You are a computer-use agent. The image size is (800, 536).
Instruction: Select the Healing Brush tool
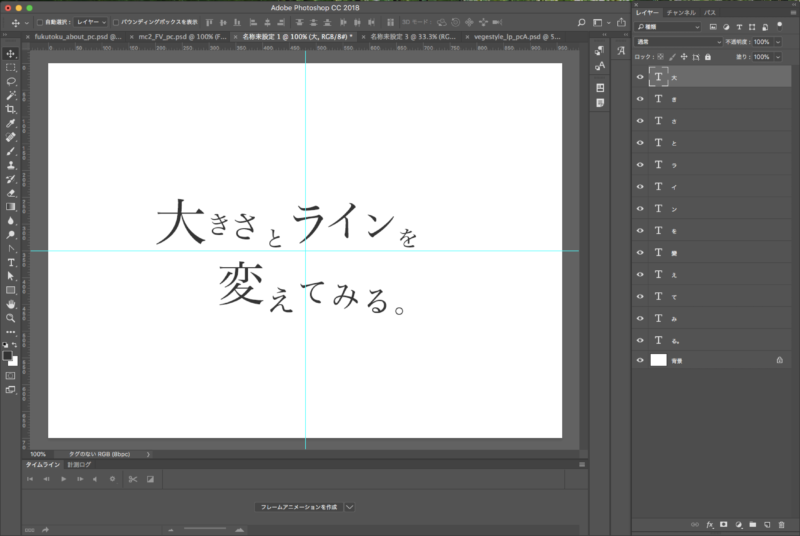(11, 137)
